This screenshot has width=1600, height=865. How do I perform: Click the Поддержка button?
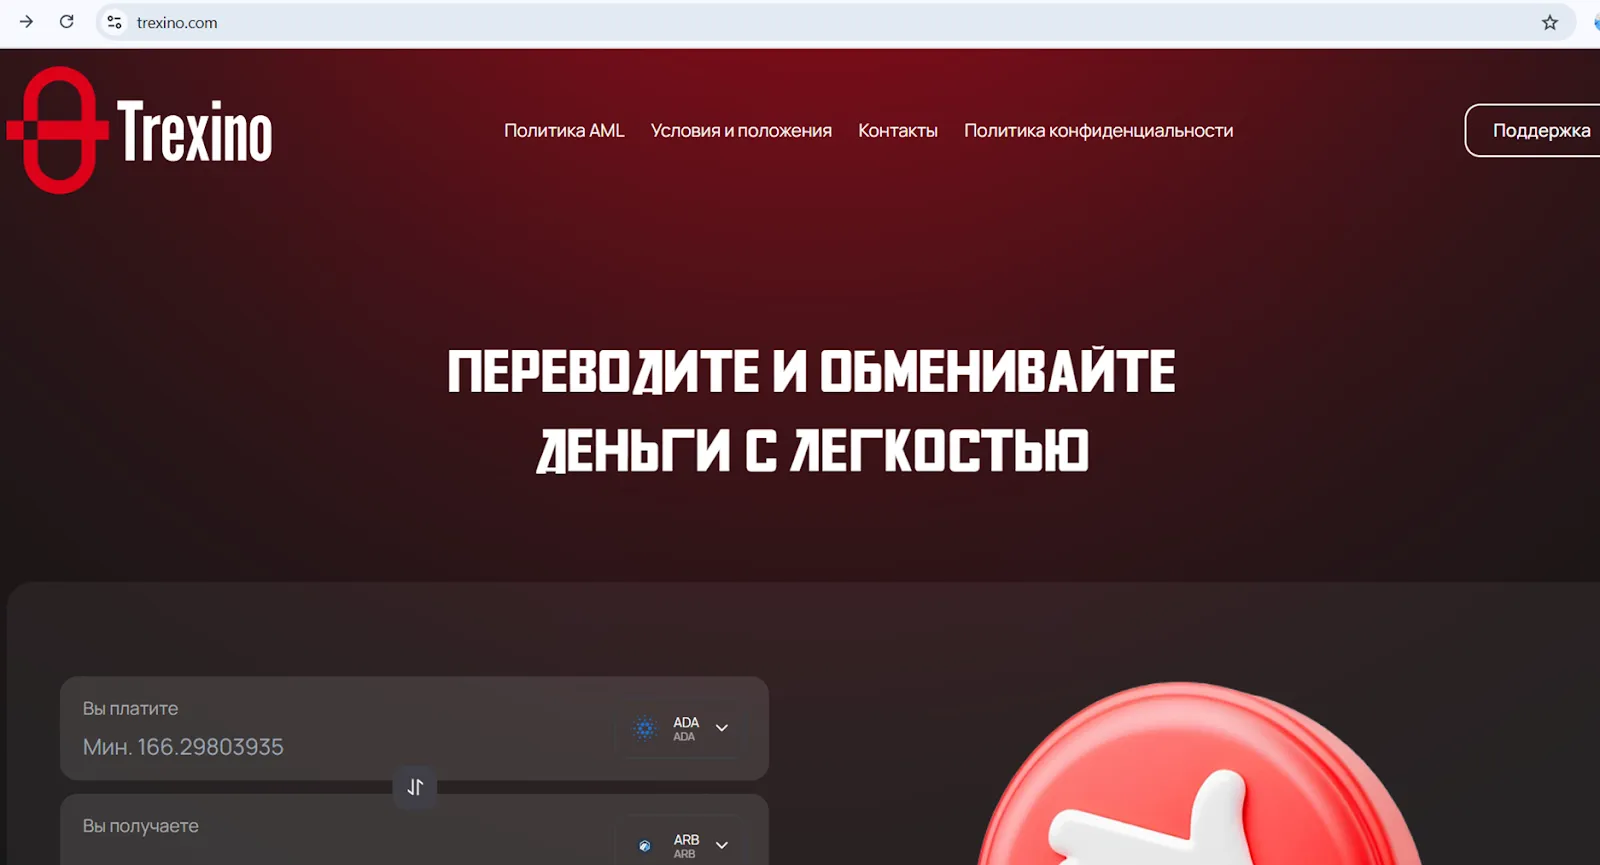[1534, 130]
